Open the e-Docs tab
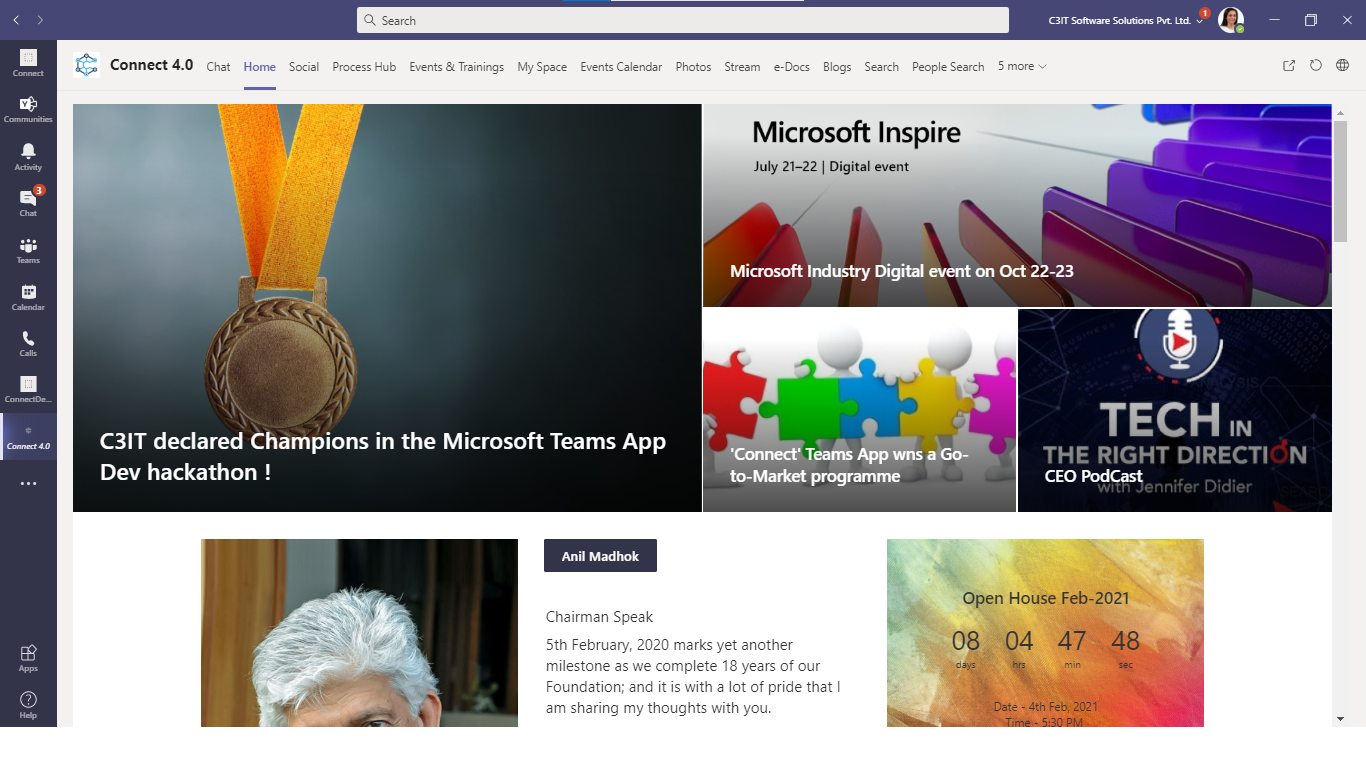Viewport: 1366px width, 768px height. pyautogui.click(x=792, y=67)
